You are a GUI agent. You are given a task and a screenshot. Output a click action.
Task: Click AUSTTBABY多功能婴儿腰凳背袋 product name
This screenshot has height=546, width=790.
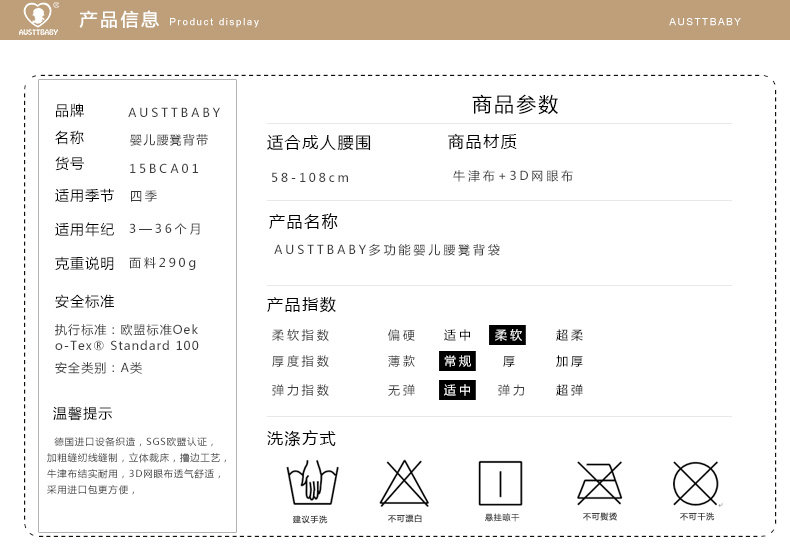click(x=387, y=250)
